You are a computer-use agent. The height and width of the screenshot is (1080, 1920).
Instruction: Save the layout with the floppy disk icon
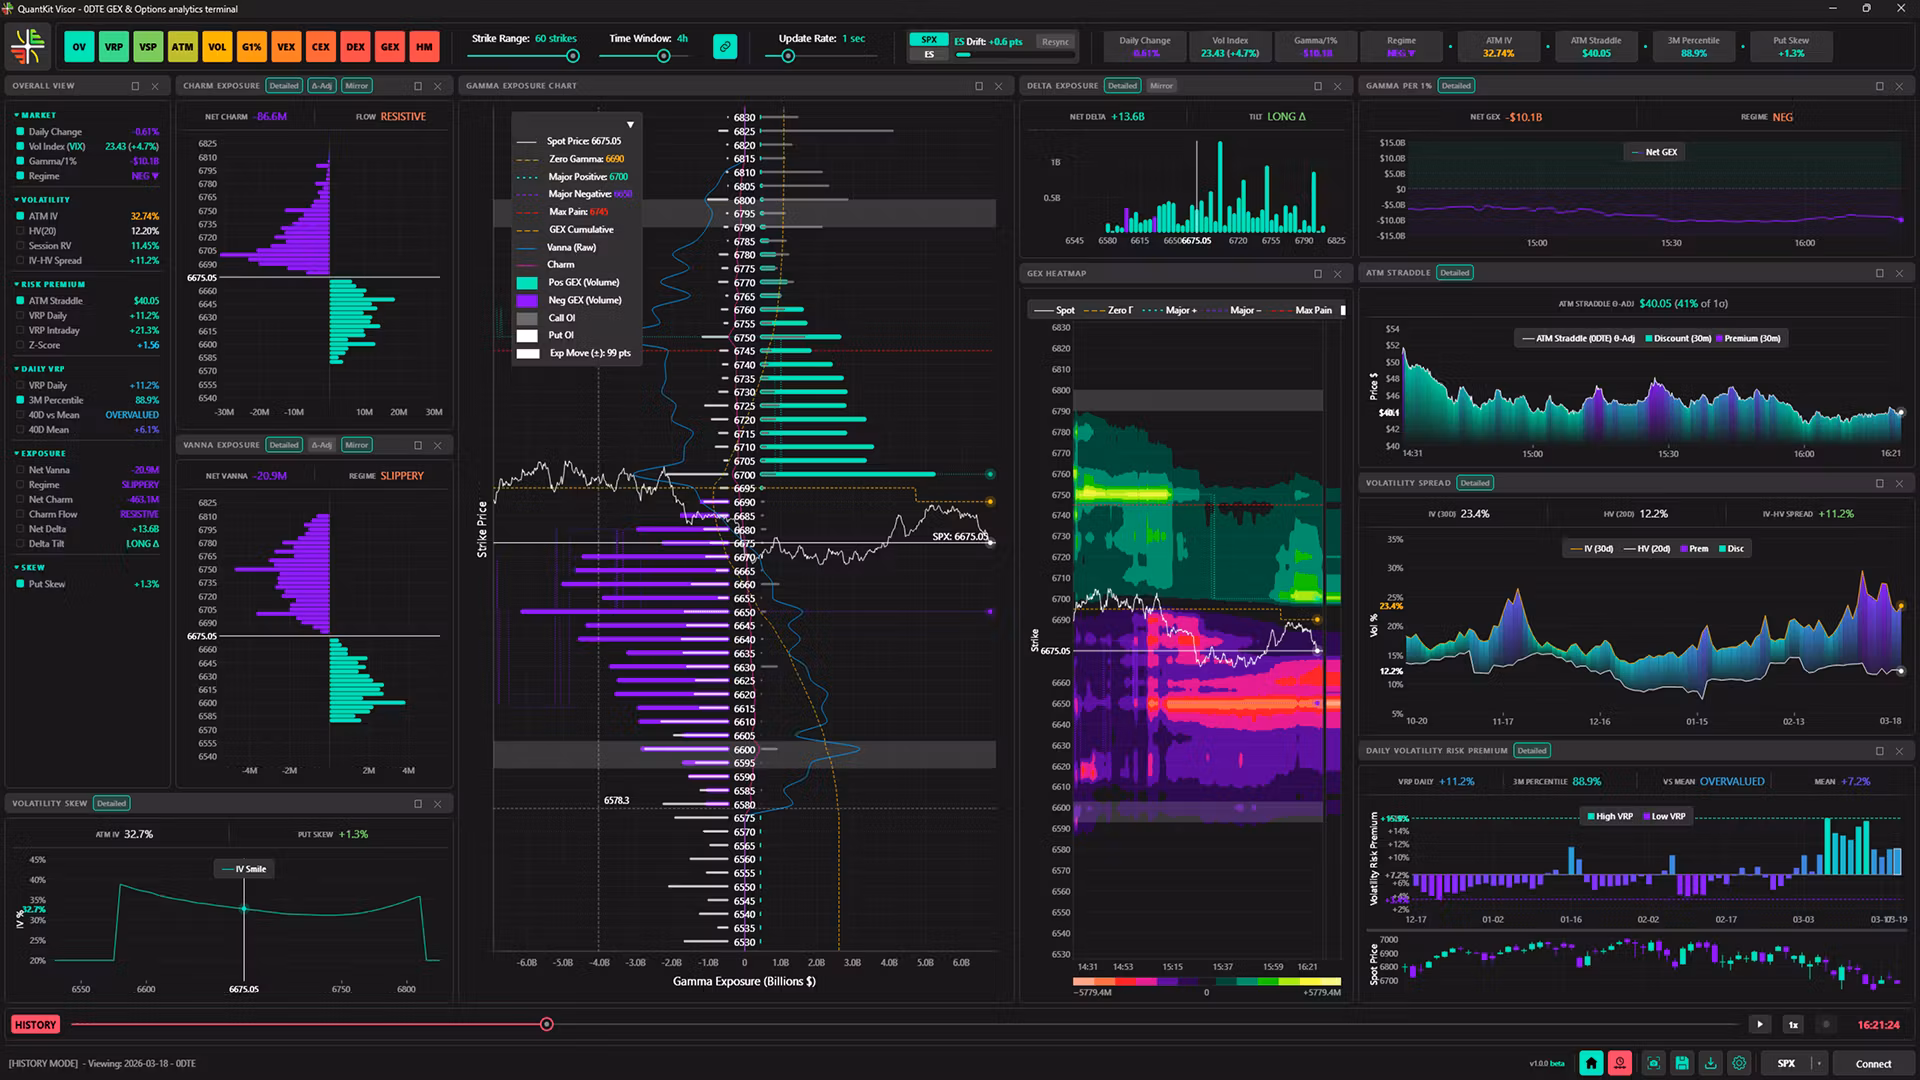(x=1682, y=1063)
